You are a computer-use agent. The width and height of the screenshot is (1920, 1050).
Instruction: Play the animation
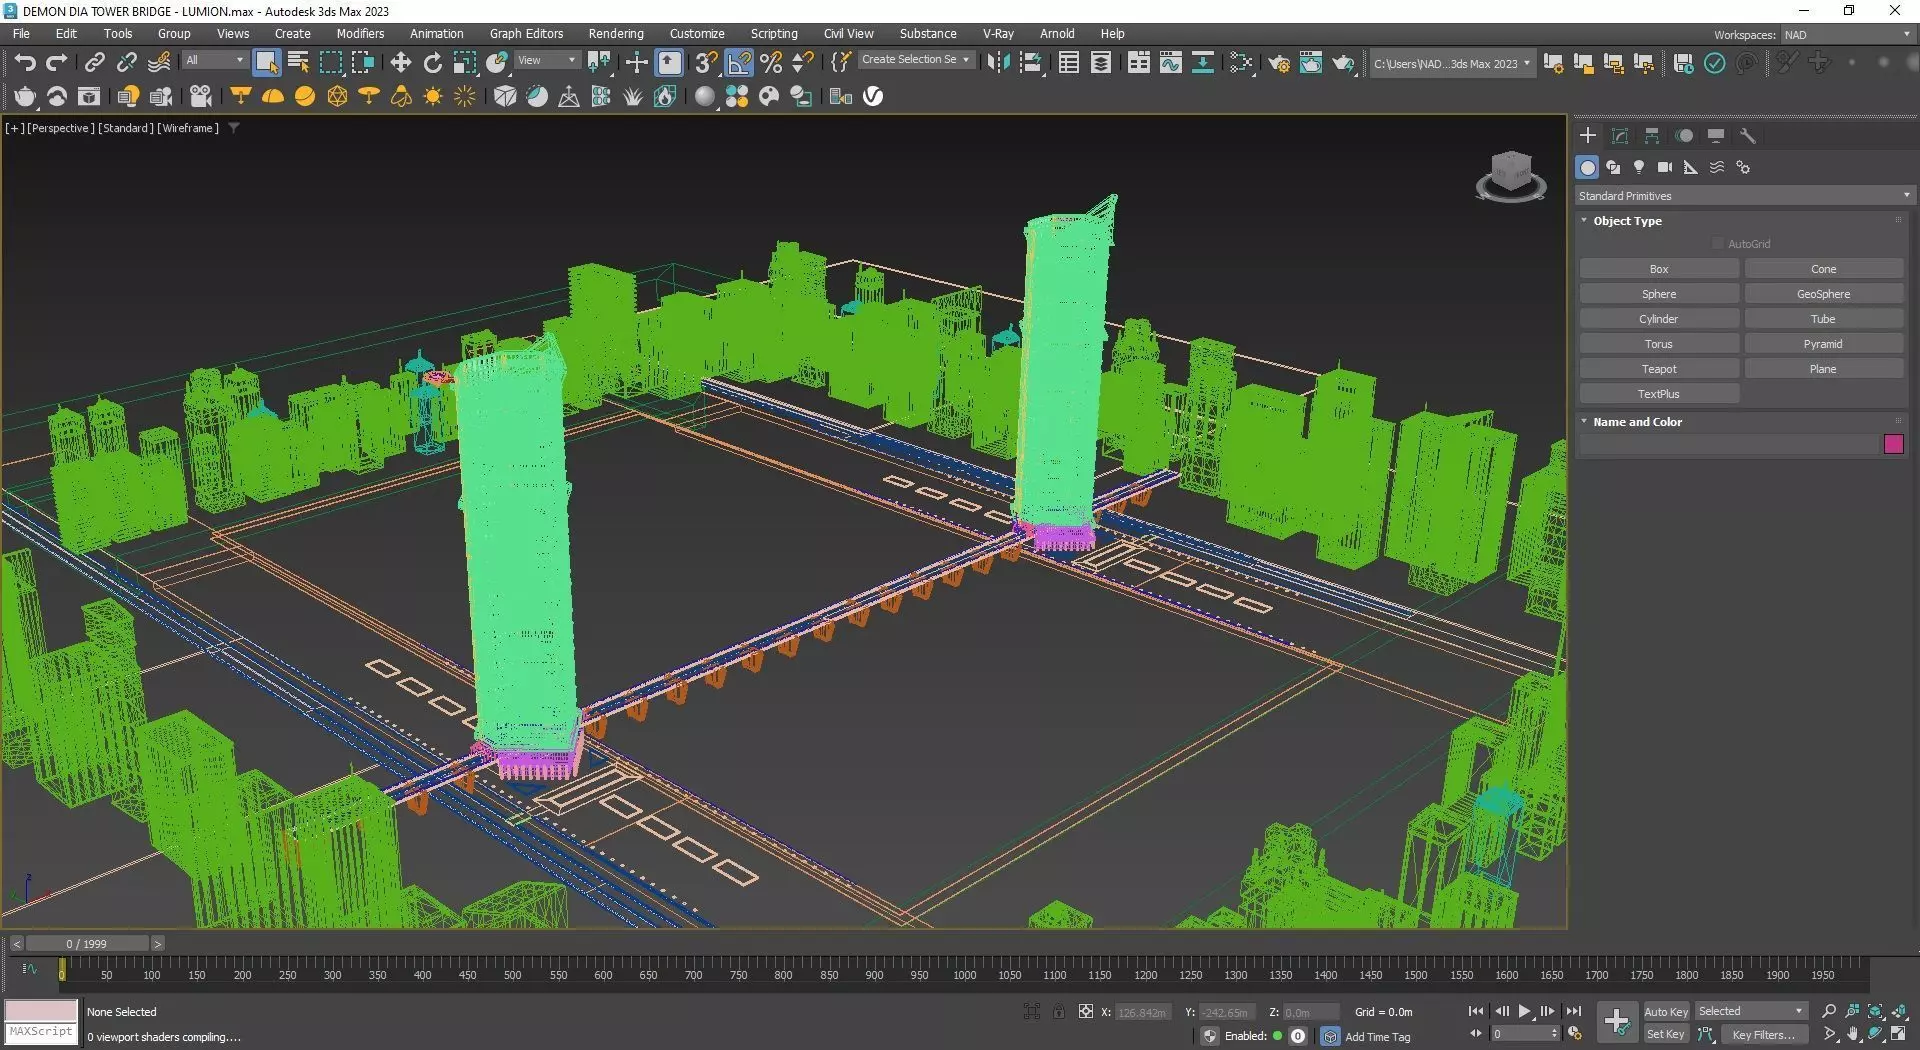(x=1524, y=1012)
